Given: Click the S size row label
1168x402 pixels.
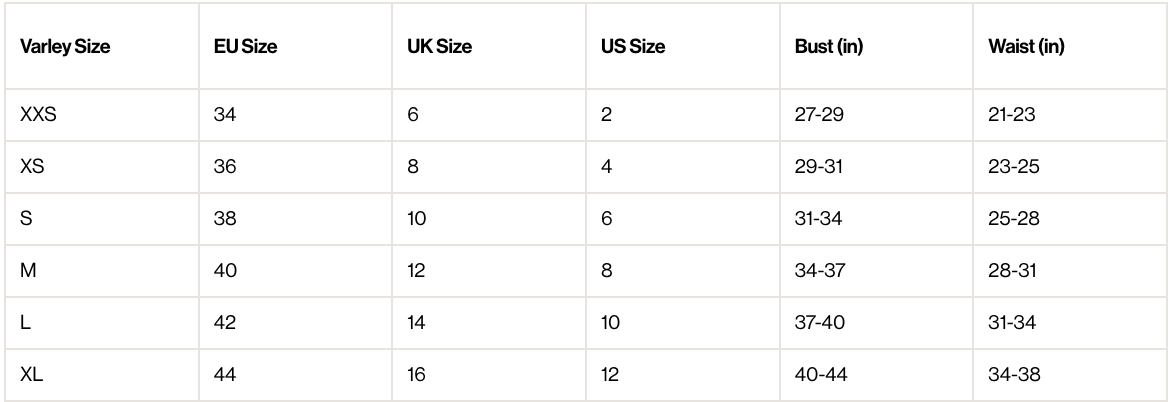Looking at the screenshot, I should pos(26,219).
